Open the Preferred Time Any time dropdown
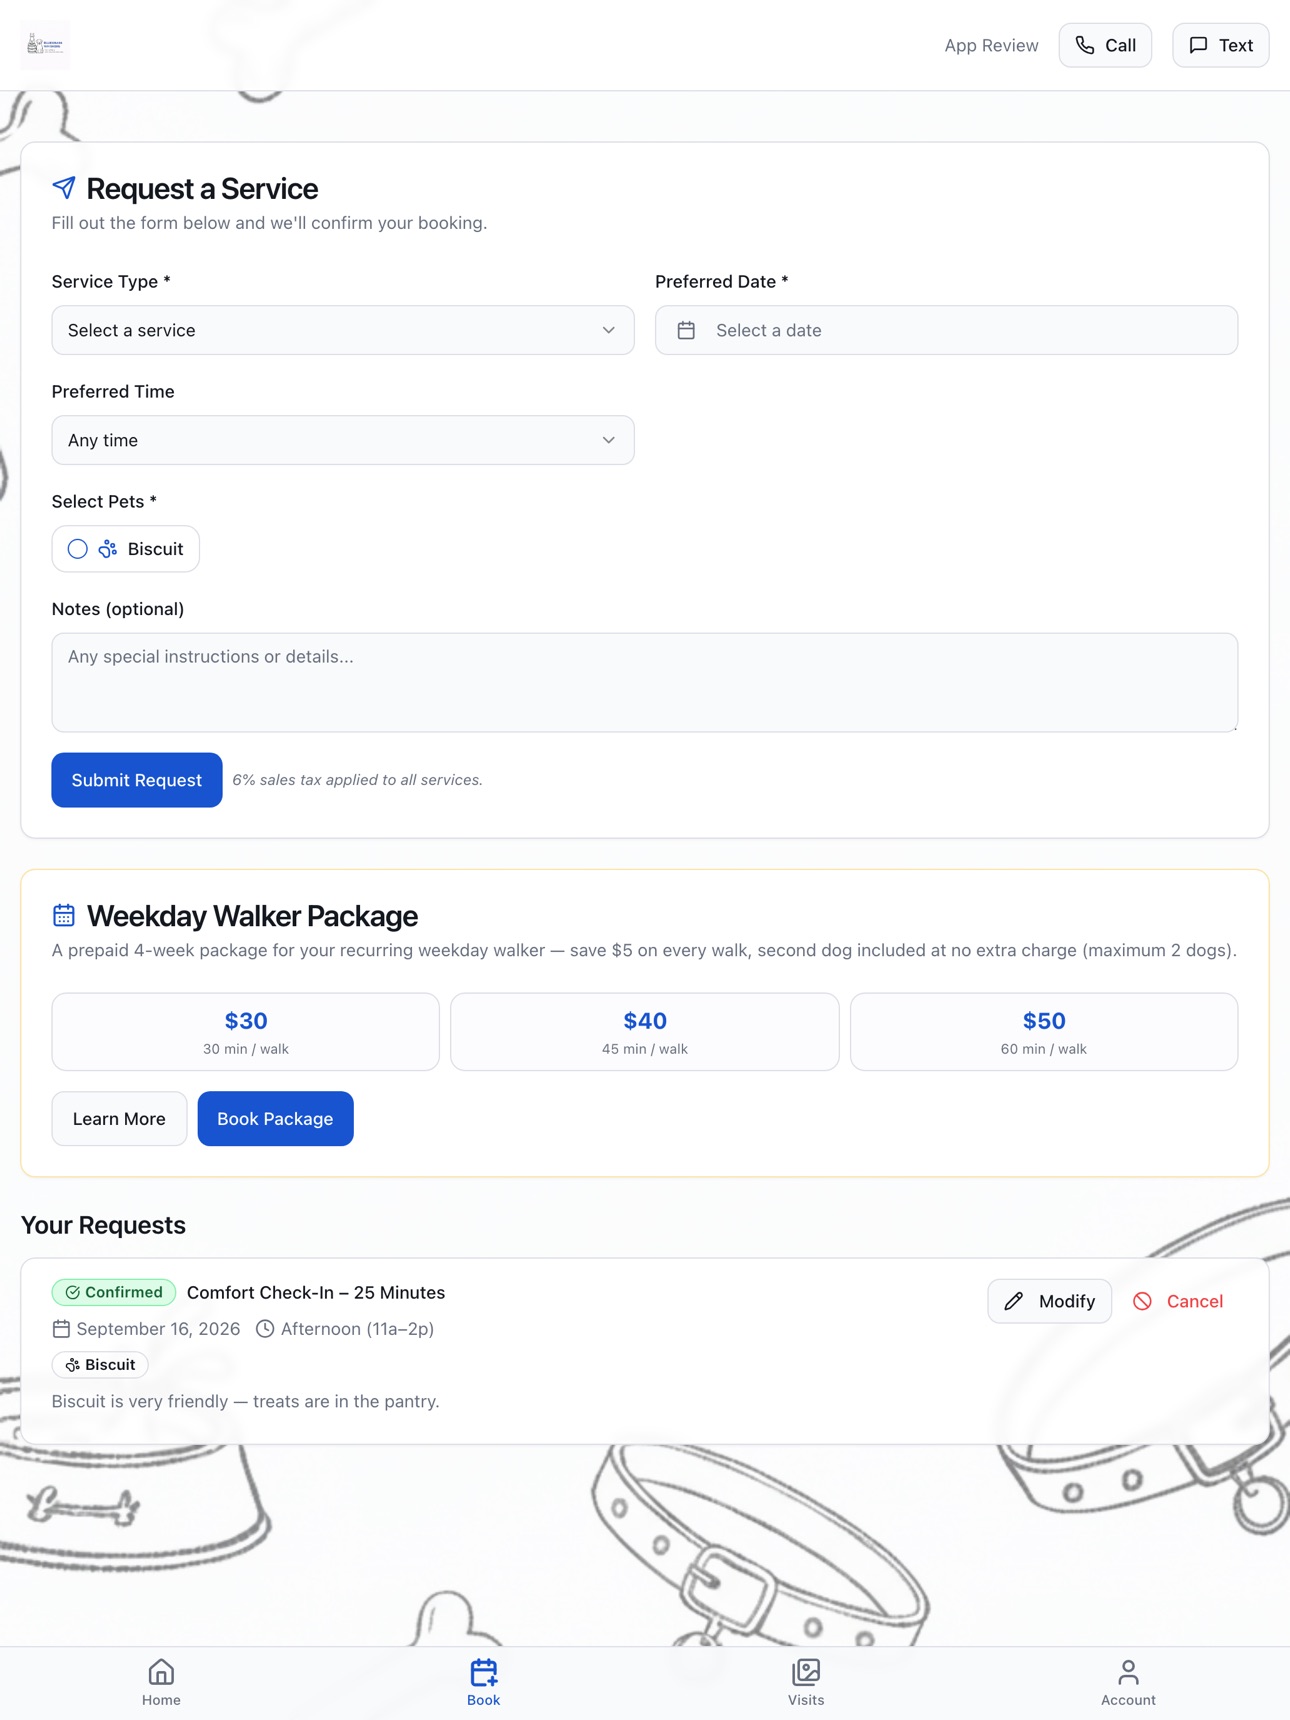Viewport: 1290px width, 1720px height. (343, 440)
